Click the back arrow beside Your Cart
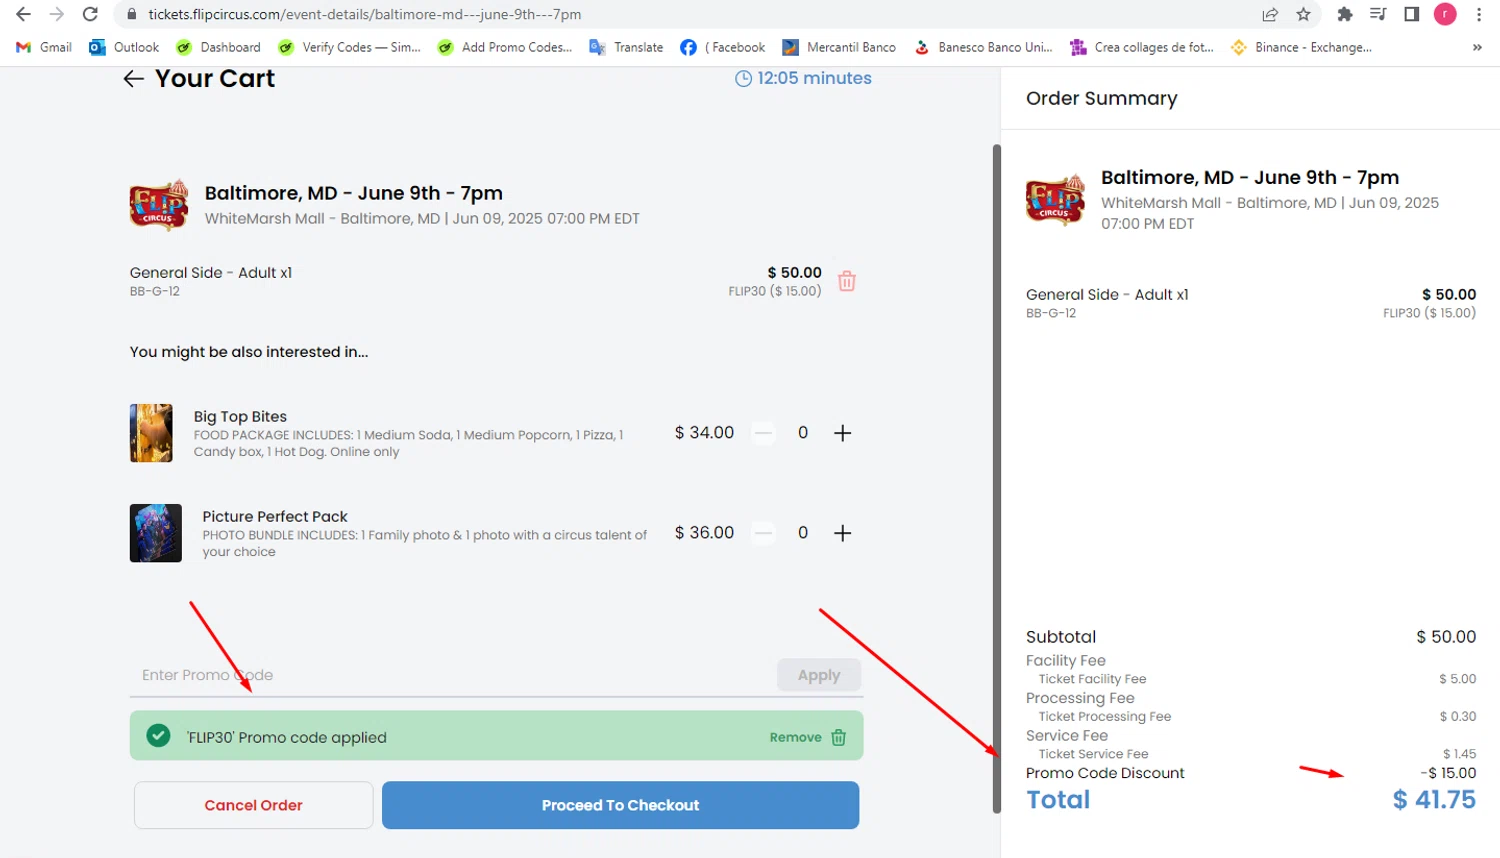Screen dimensions: 1500x858 tap(134, 79)
